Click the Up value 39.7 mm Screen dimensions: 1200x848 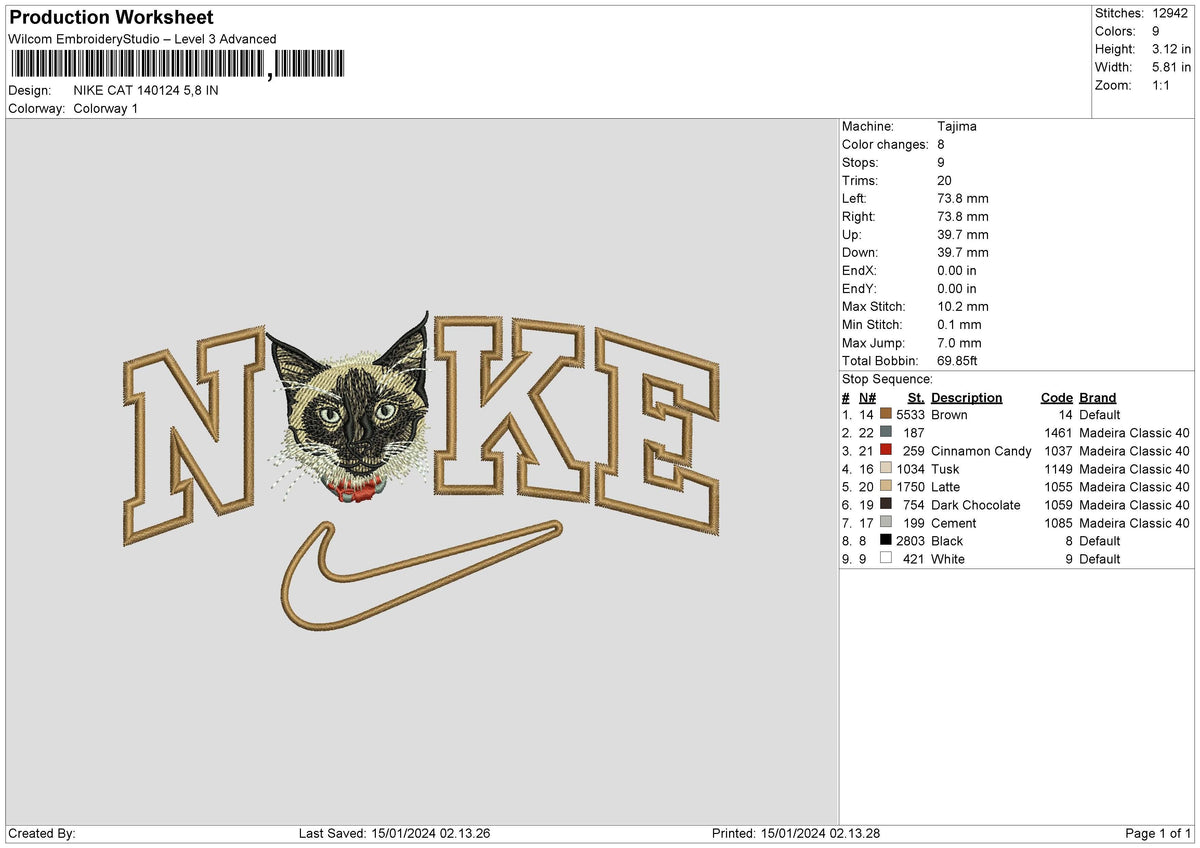pos(963,234)
